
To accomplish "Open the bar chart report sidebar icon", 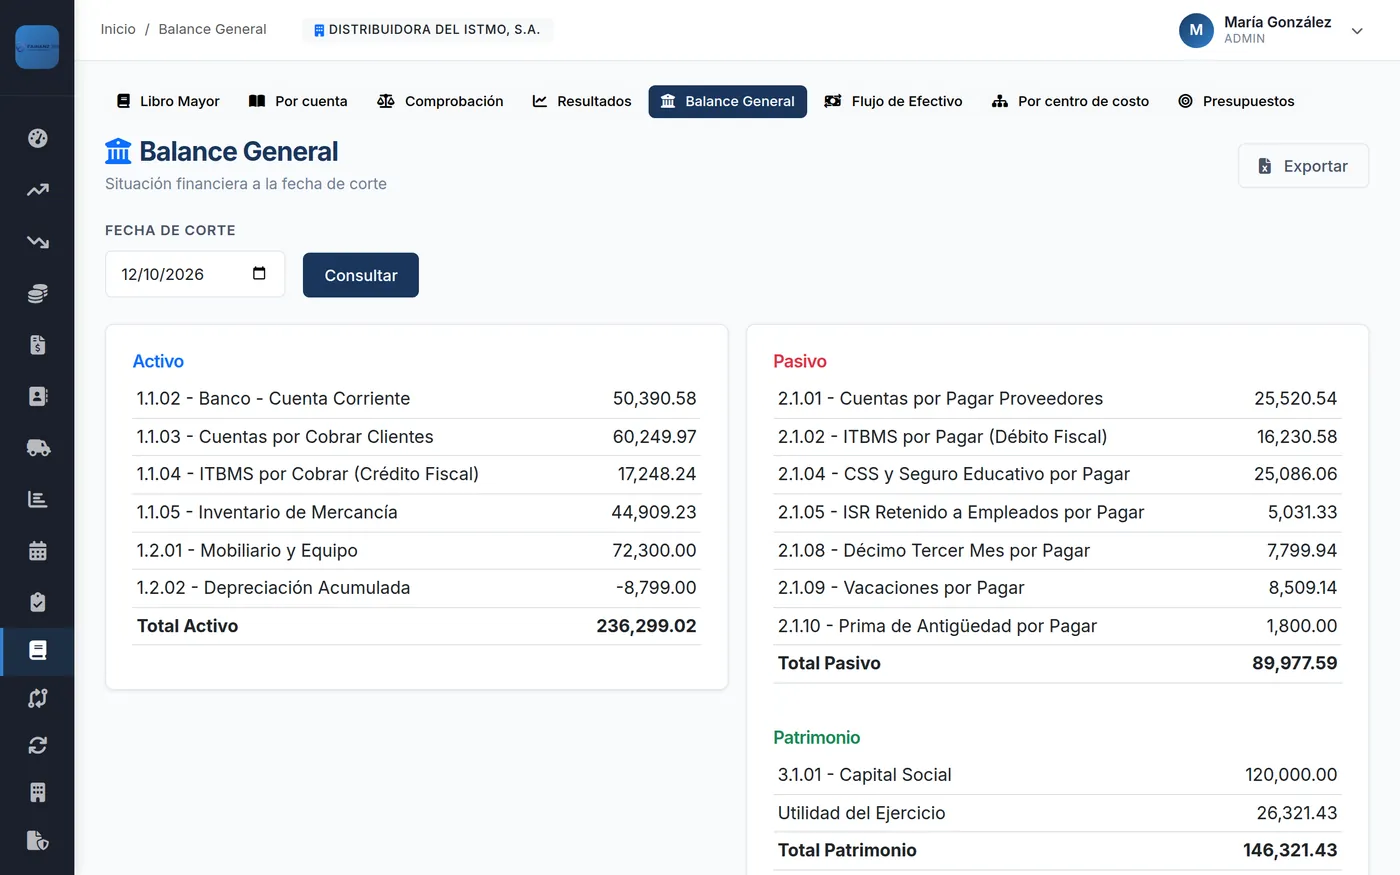I will click(37, 499).
